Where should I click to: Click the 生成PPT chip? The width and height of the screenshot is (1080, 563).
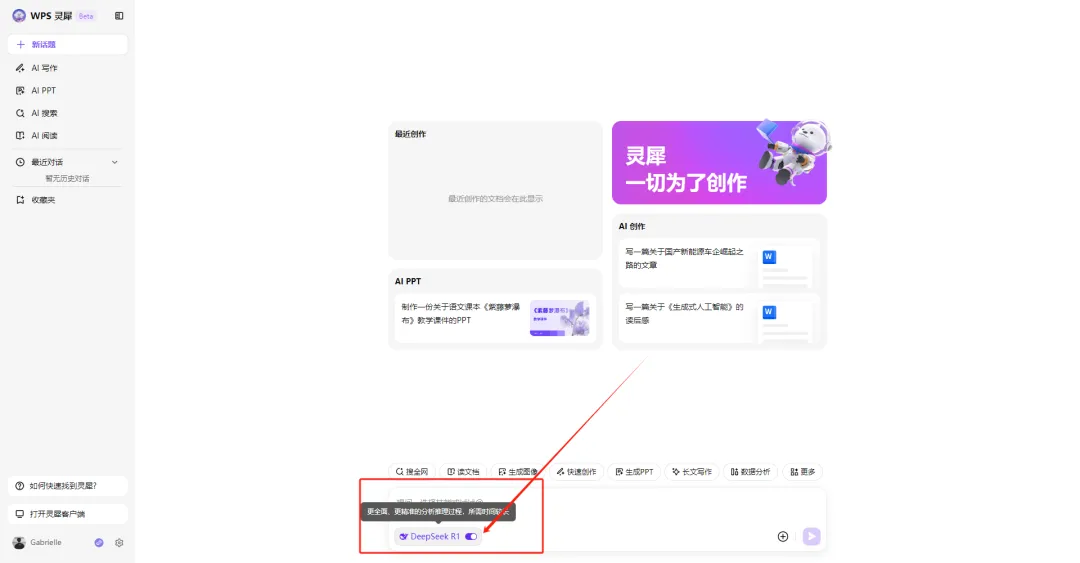[634, 472]
